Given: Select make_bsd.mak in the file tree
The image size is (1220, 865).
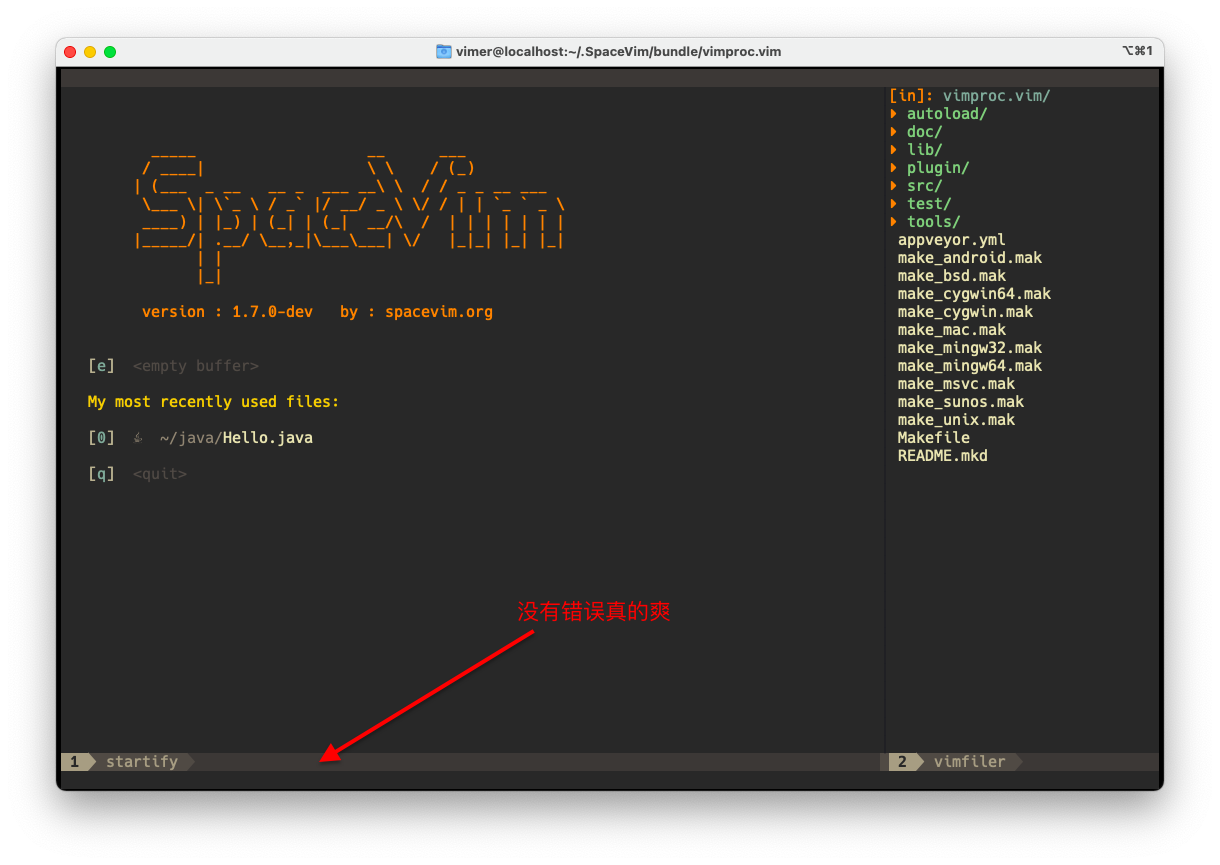Looking at the screenshot, I should click(952, 276).
